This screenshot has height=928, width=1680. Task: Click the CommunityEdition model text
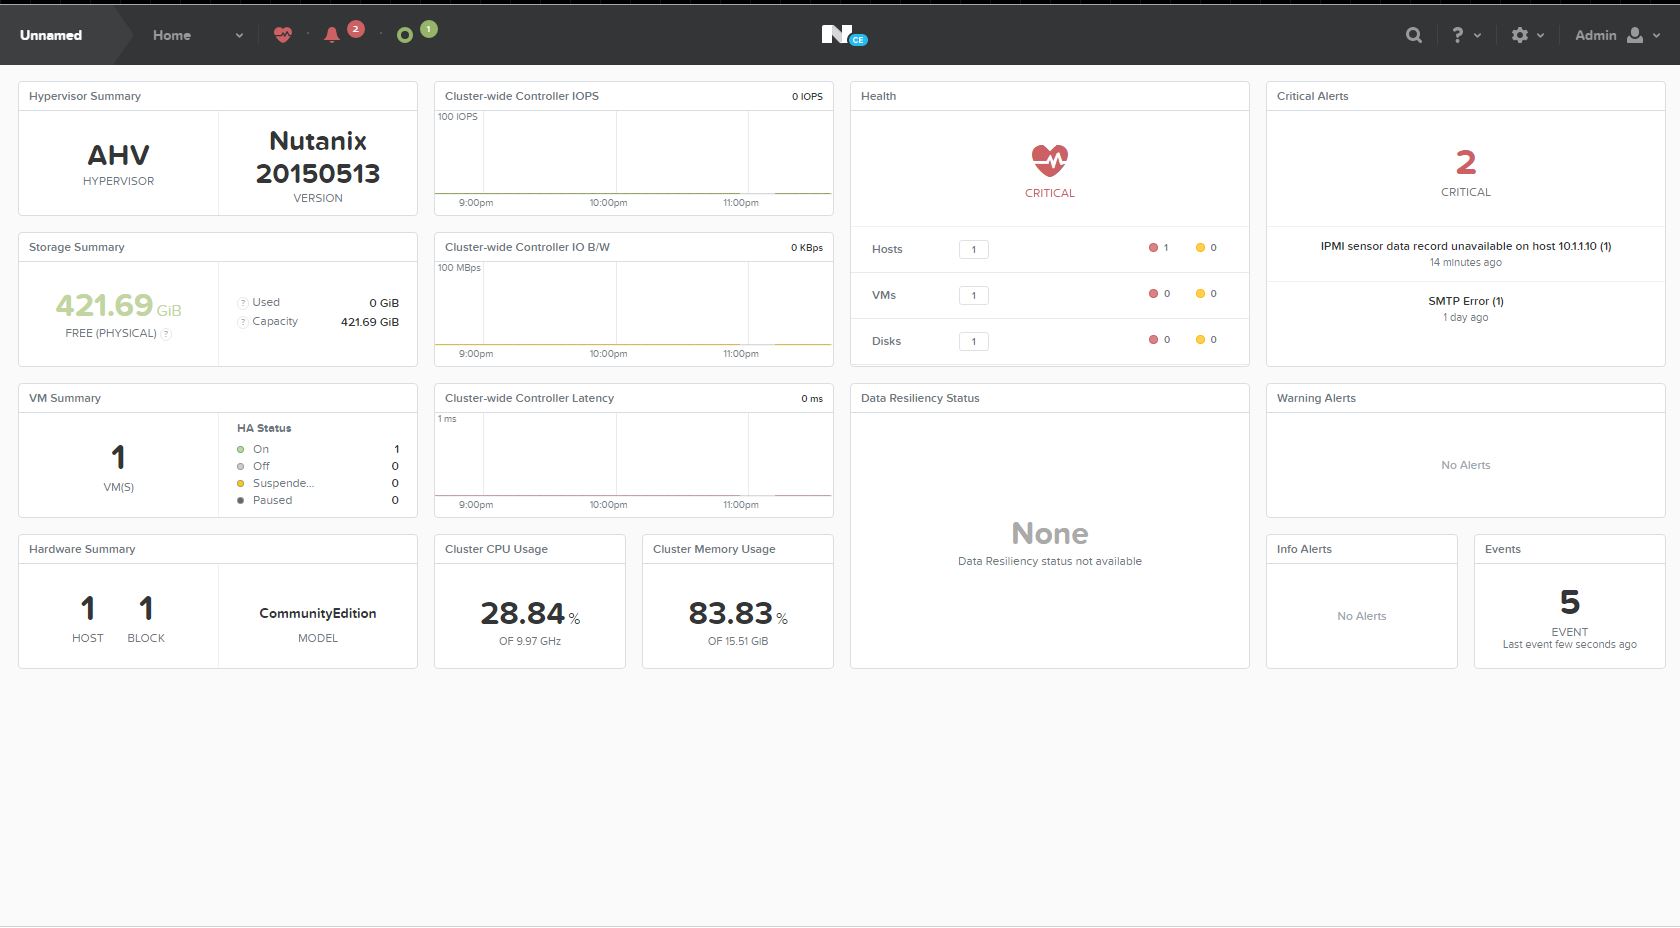click(x=318, y=613)
